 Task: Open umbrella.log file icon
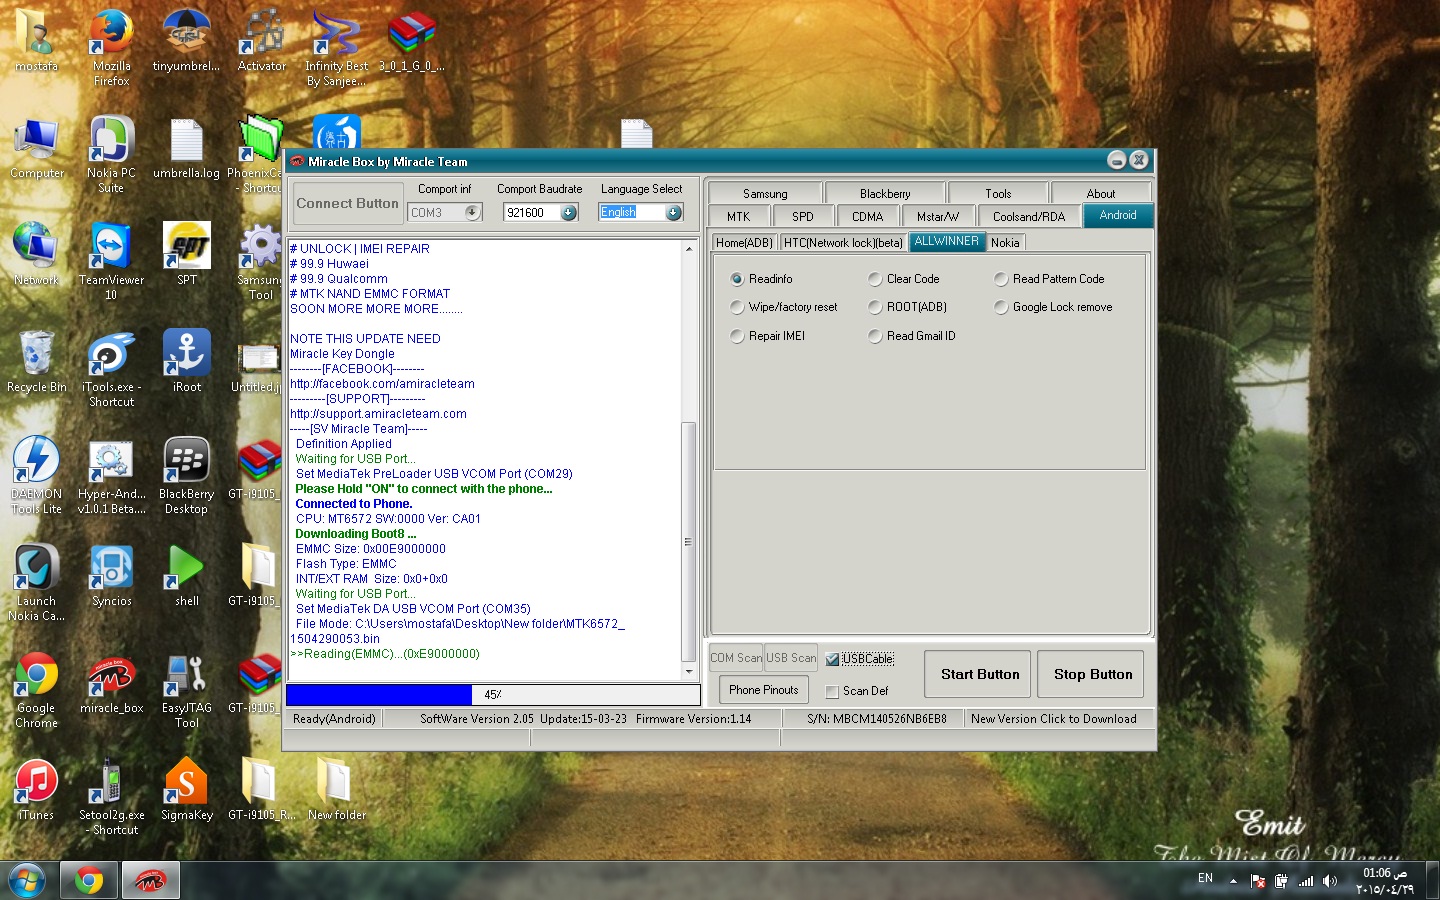pyautogui.click(x=186, y=148)
